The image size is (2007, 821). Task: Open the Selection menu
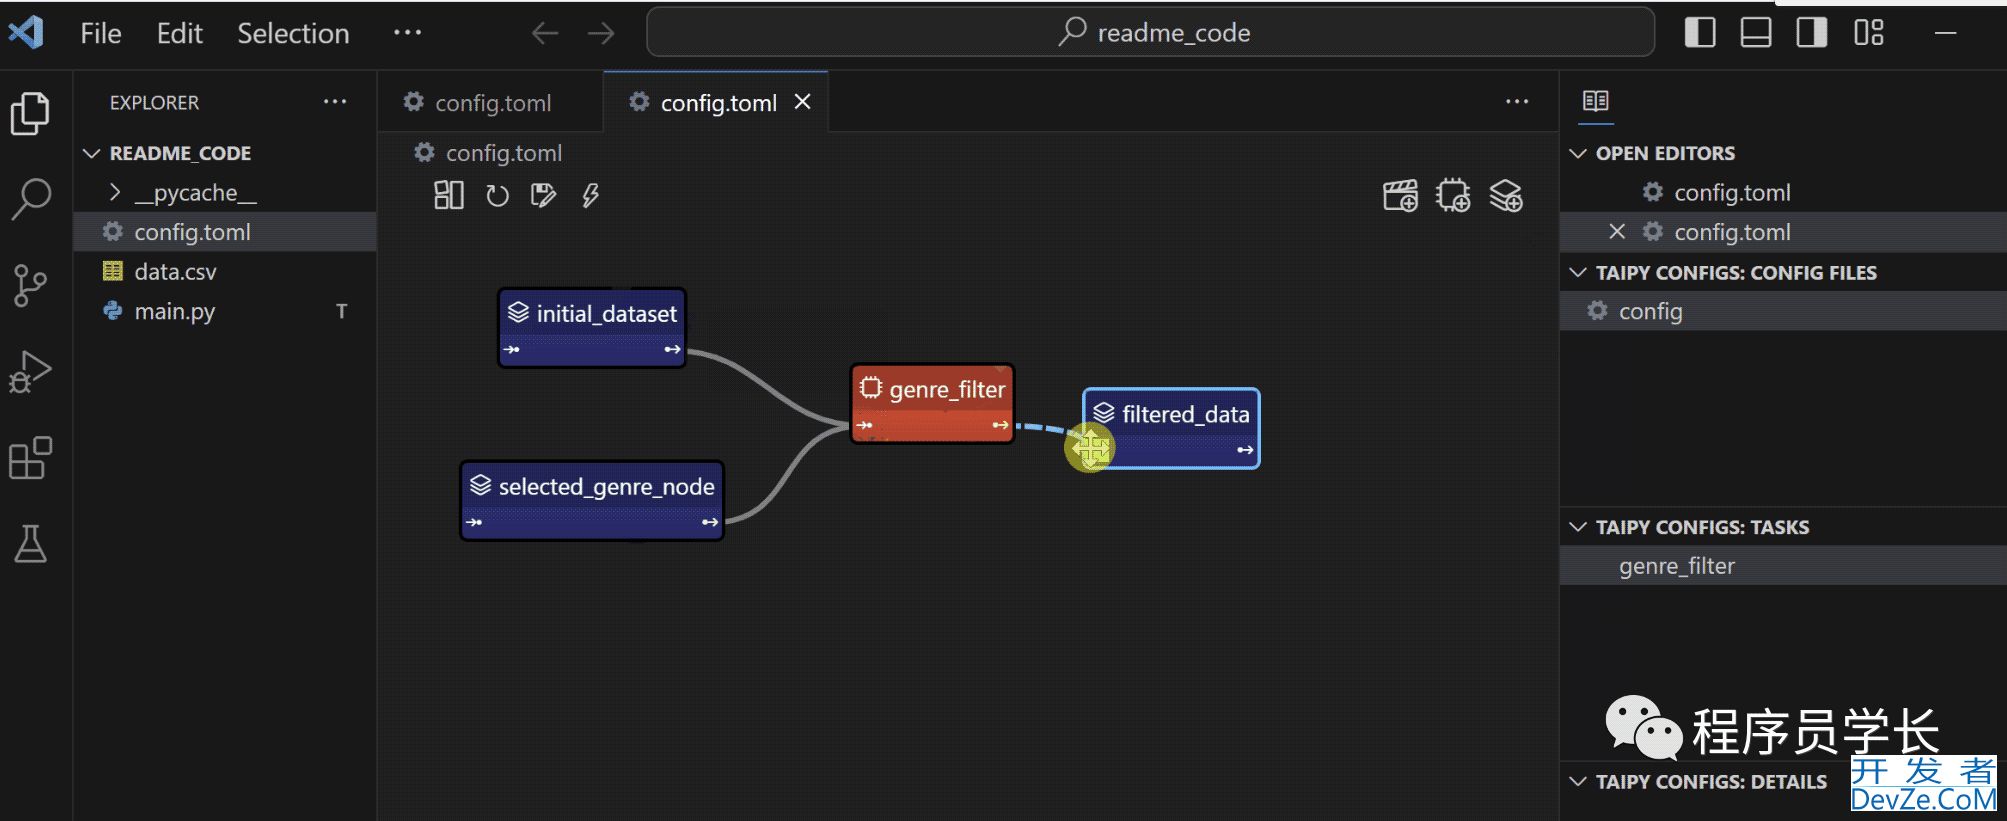[293, 33]
